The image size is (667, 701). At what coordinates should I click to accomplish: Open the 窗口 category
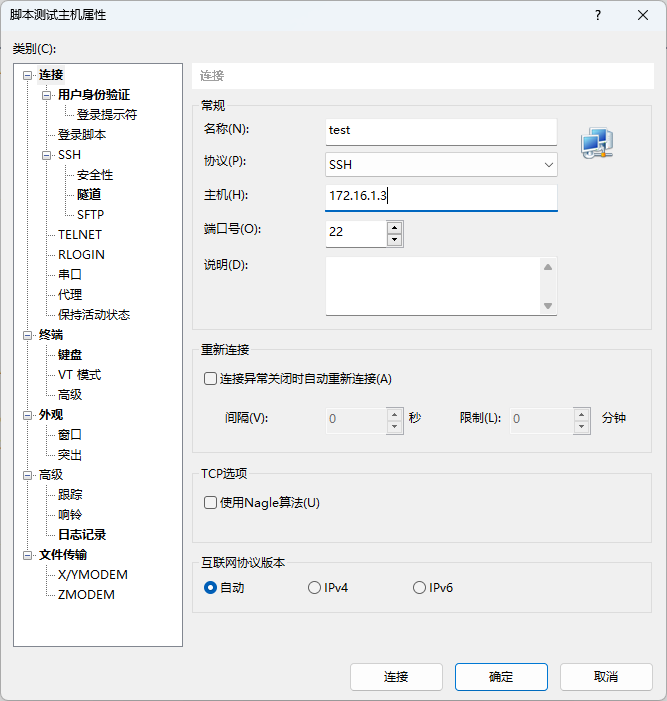click(70, 435)
